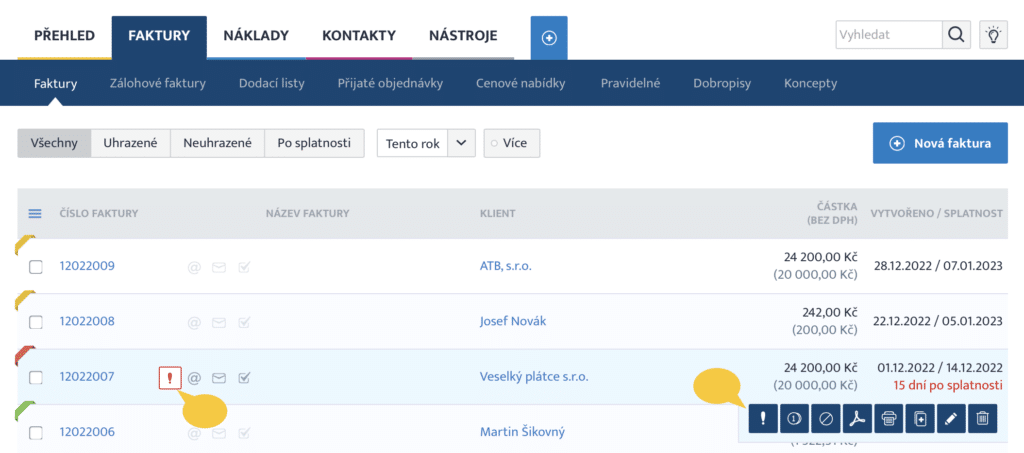Click the pencil edit icon for invoice 12022007
This screenshot has width=1024, height=453.
(950, 421)
